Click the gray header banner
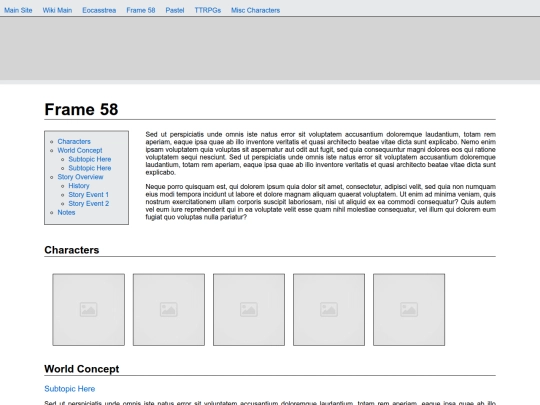Viewport: 540px width, 405px height. pyautogui.click(x=270, y=49)
